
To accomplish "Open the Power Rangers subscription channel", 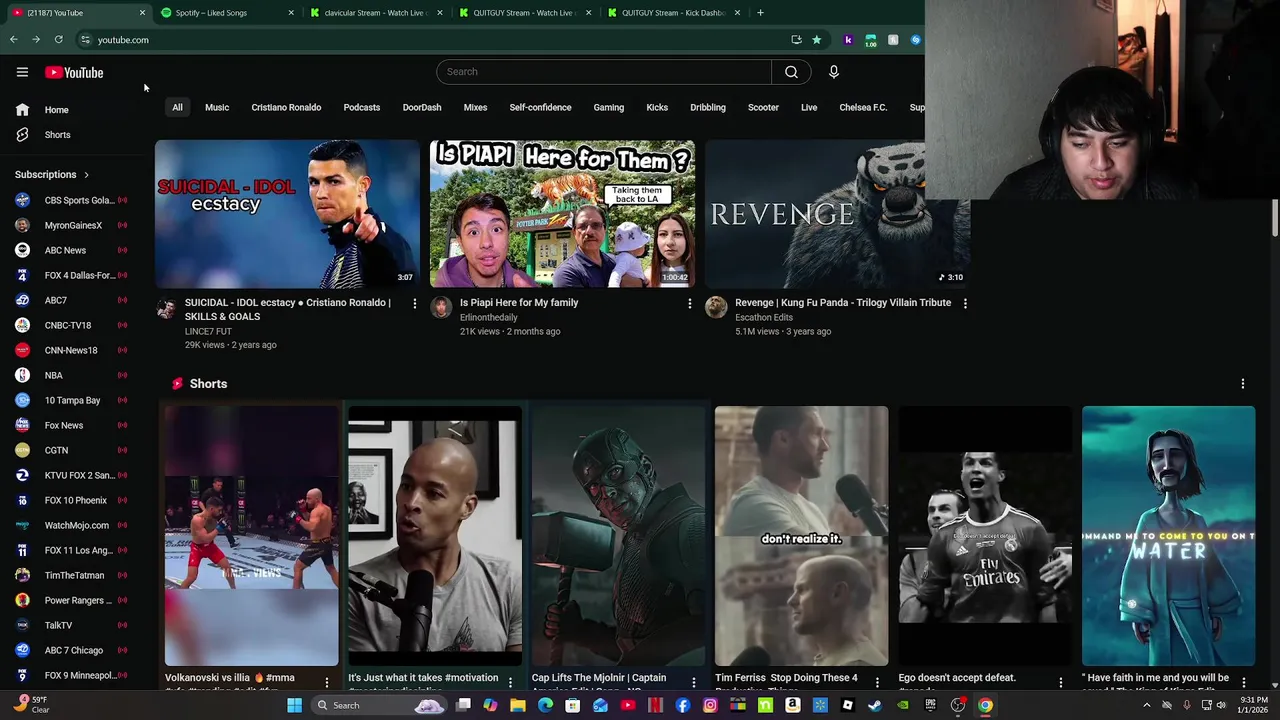I will [72, 600].
